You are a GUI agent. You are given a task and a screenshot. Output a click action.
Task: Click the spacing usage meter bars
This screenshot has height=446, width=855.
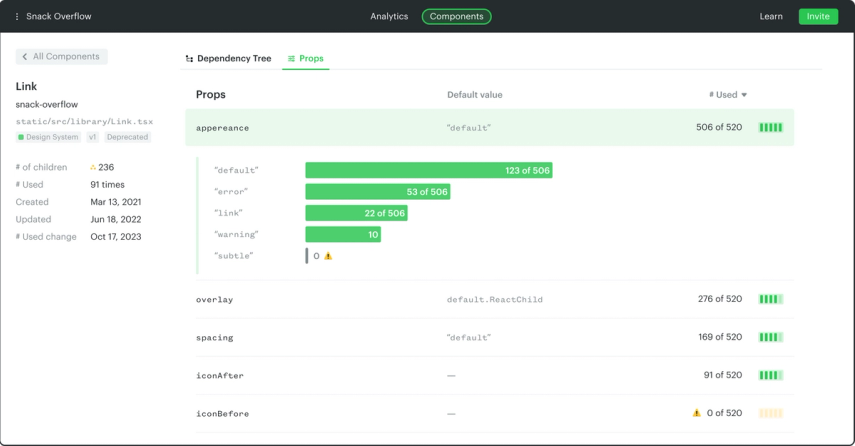771,337
